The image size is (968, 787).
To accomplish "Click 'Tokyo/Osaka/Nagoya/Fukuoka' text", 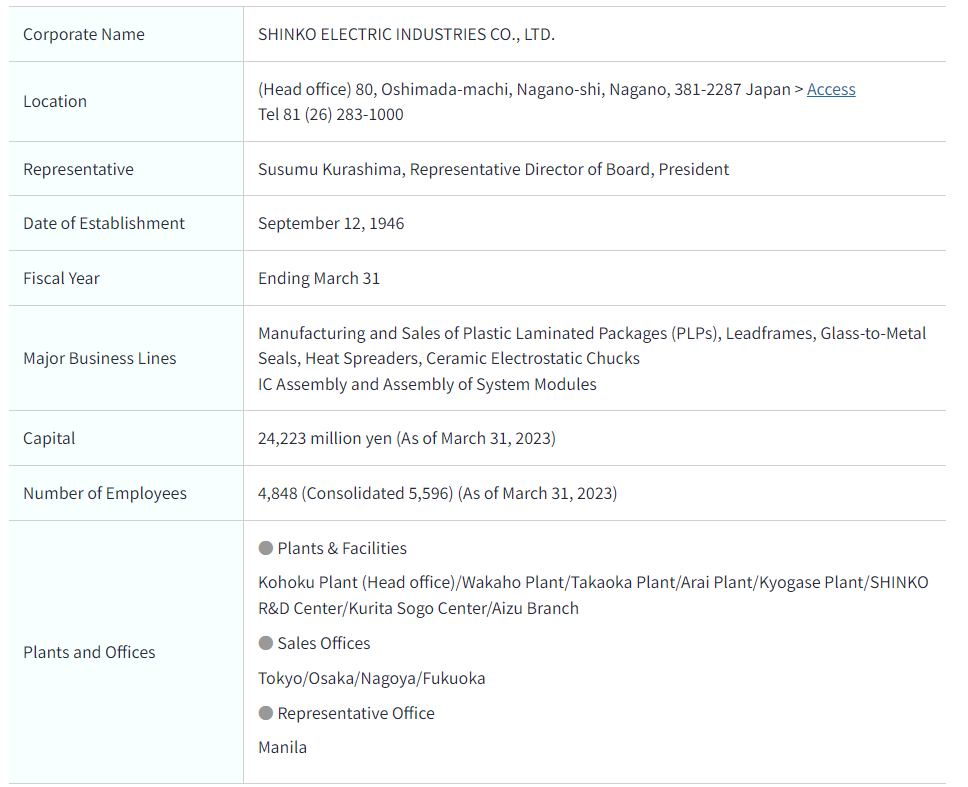I will point(372,678).
